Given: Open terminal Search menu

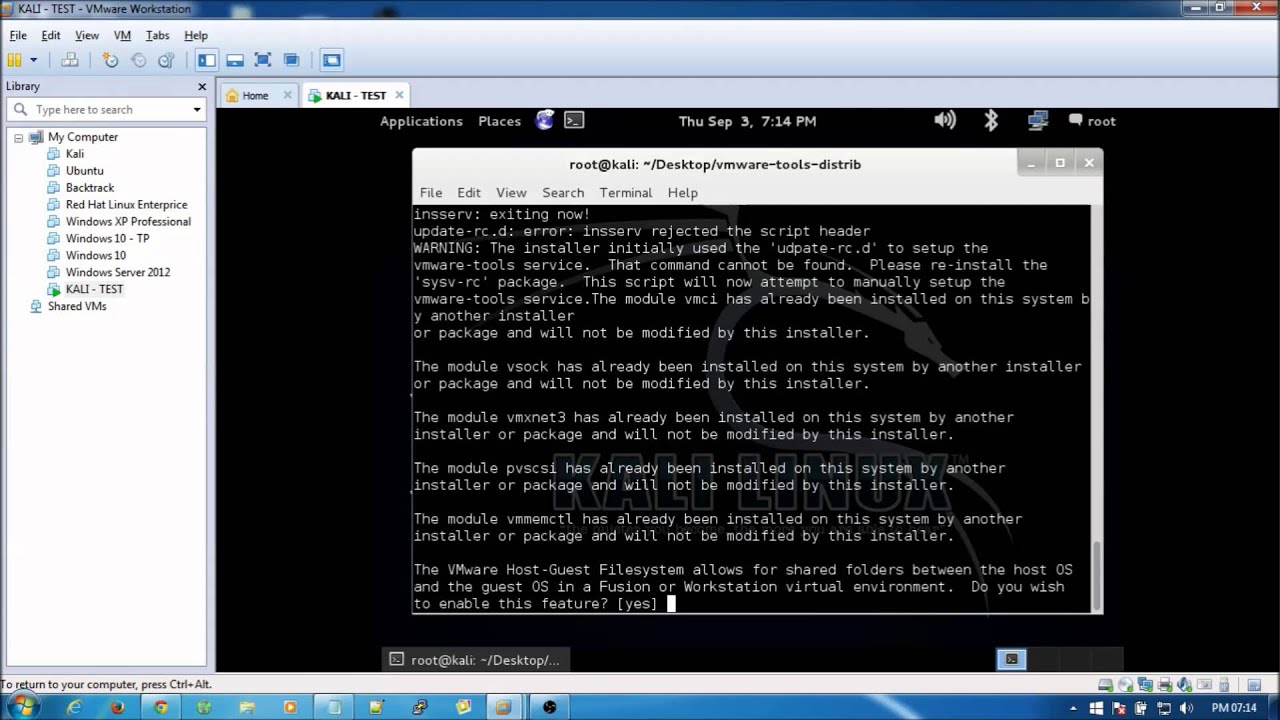Looking at the screenshot, I should pyautogui.click(x=563, y=193).
